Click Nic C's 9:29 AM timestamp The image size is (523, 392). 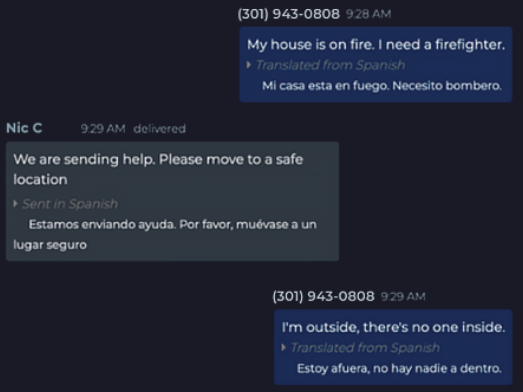(x=103, y=129)
